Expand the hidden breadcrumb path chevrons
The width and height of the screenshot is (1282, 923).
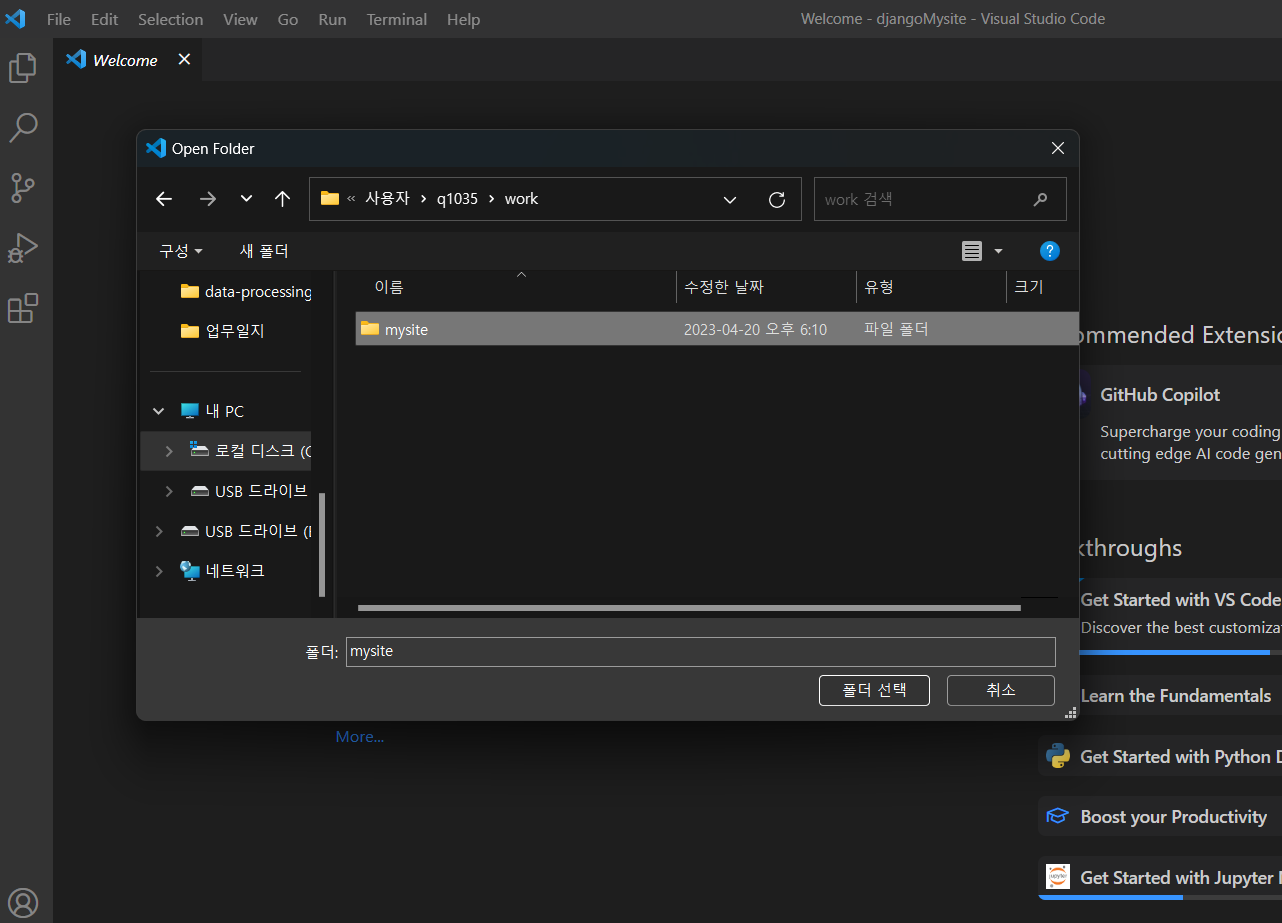[351, 199]
